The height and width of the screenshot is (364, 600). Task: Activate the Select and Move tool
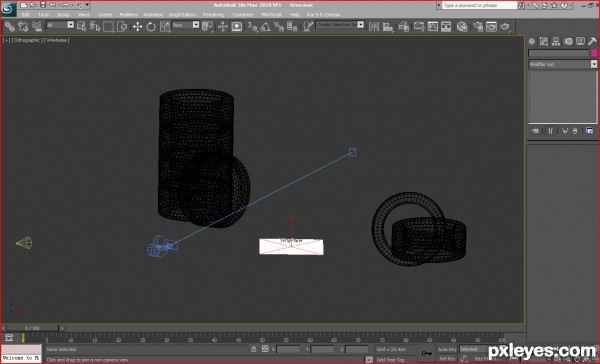(137, 26)
